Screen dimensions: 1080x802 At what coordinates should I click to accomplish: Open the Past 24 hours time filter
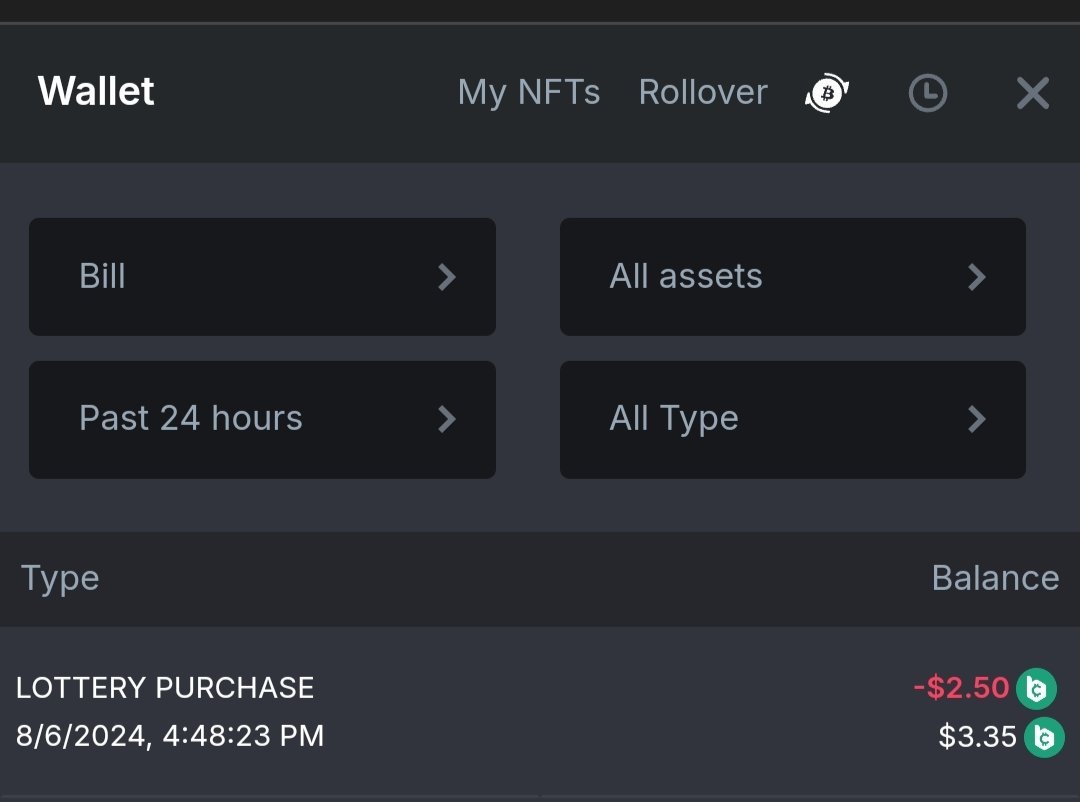tap(262, 419)
